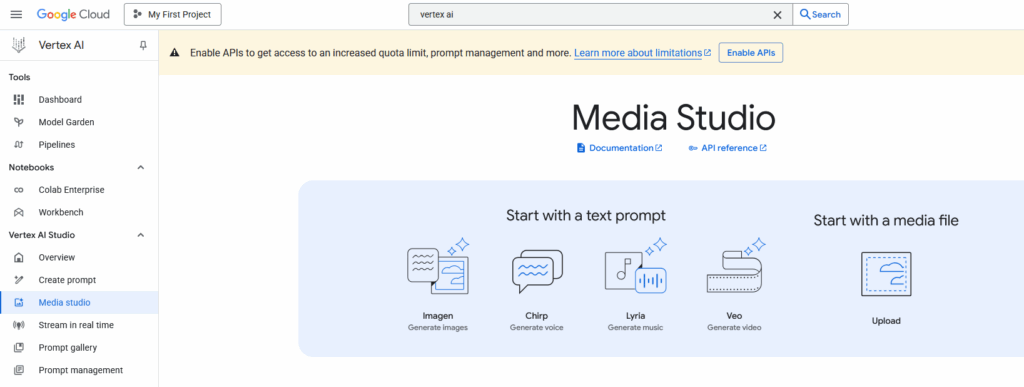
Task: Click the Vertex AI product icon
Action: coord(19,45)
